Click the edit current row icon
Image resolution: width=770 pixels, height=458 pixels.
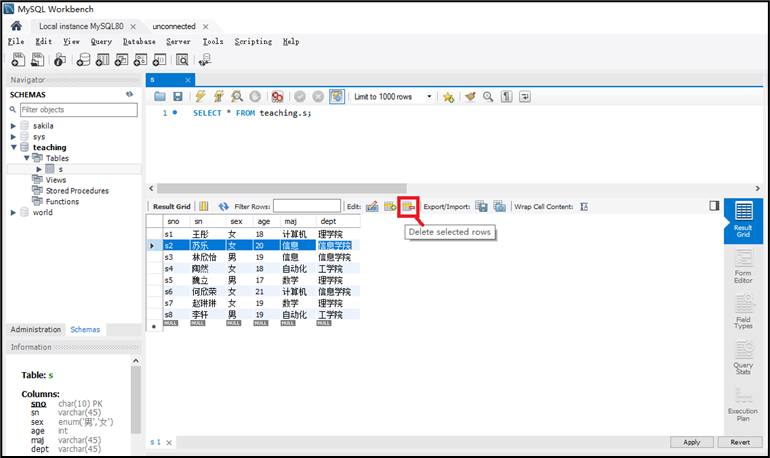point(372,207)
